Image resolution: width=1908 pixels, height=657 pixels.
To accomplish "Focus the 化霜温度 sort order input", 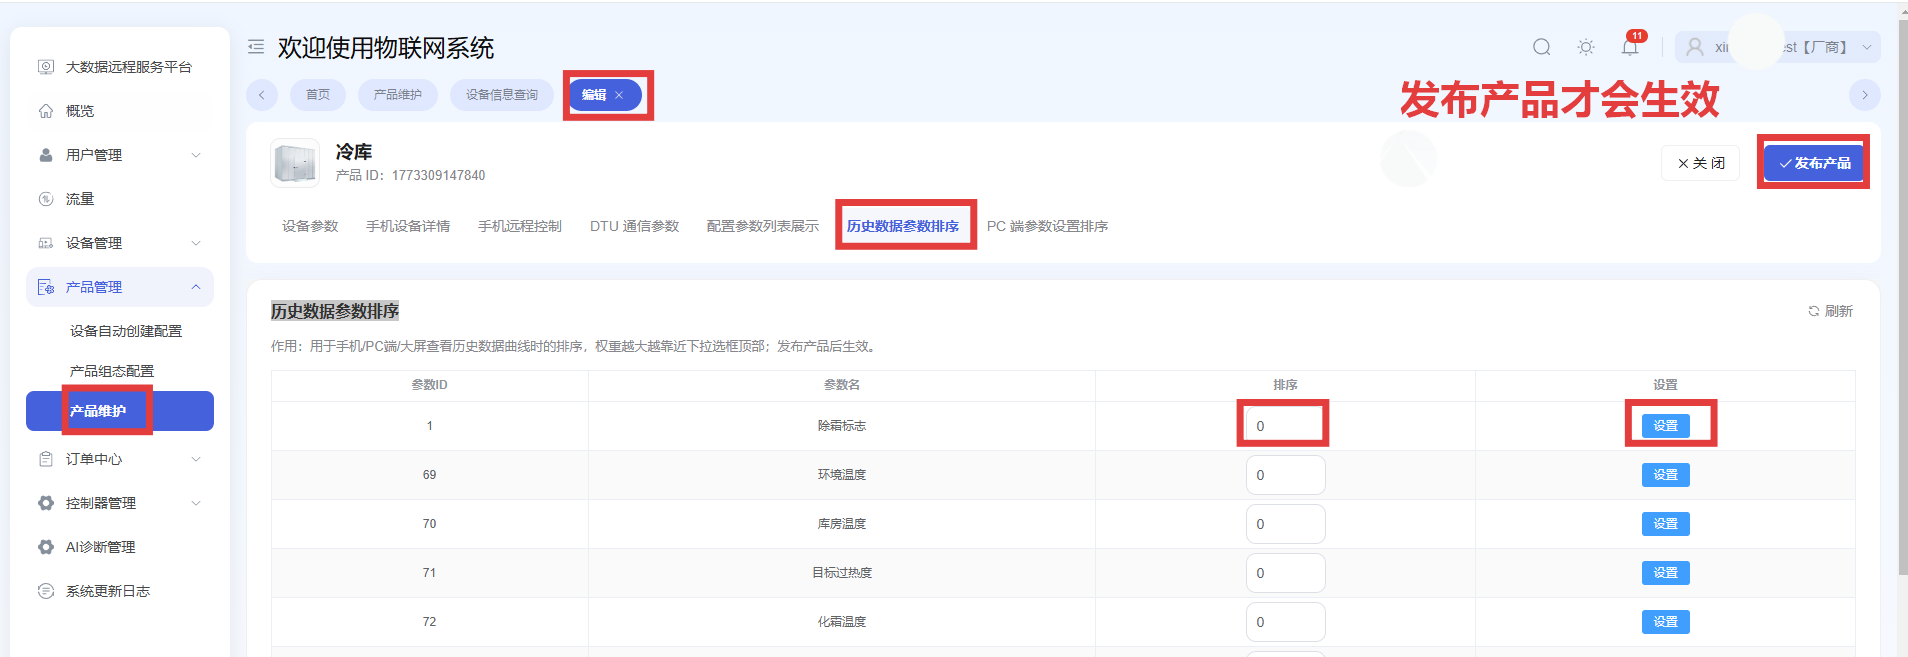I will point(1285,622).
